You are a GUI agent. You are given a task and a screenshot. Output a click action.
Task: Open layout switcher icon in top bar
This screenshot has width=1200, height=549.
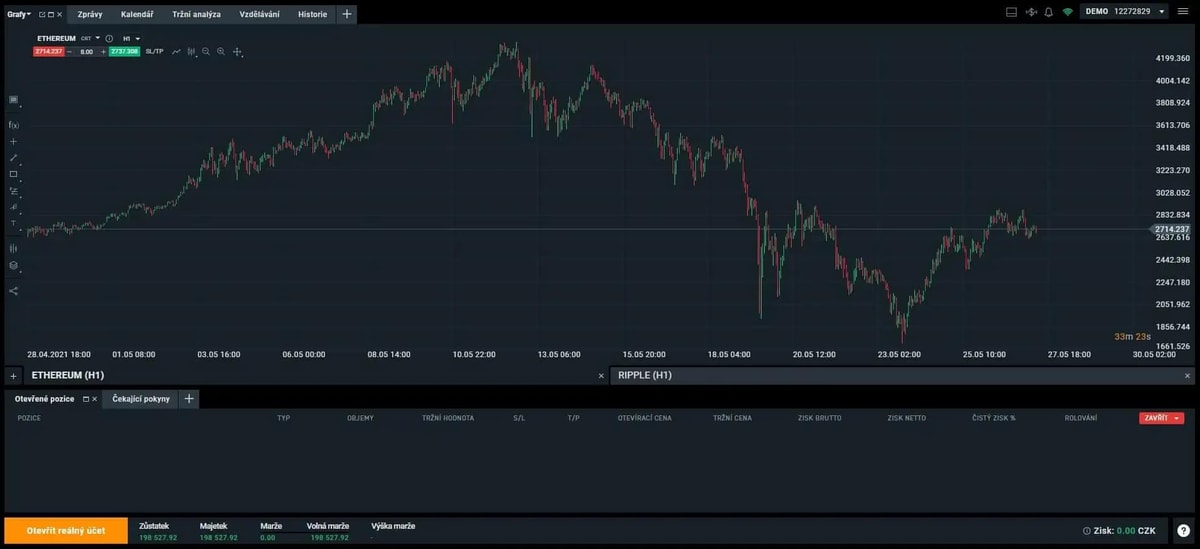point(1011,12)
